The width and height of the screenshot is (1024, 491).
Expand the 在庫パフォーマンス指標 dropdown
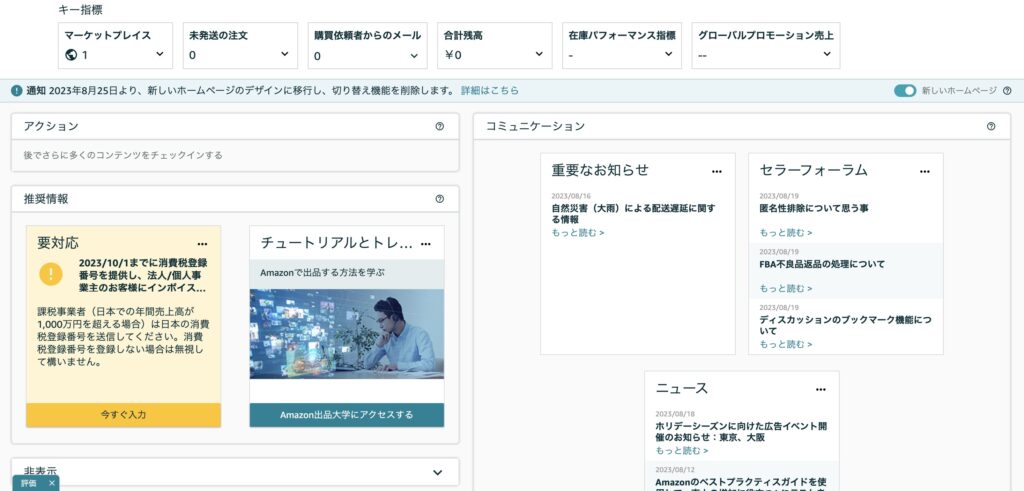668,54
